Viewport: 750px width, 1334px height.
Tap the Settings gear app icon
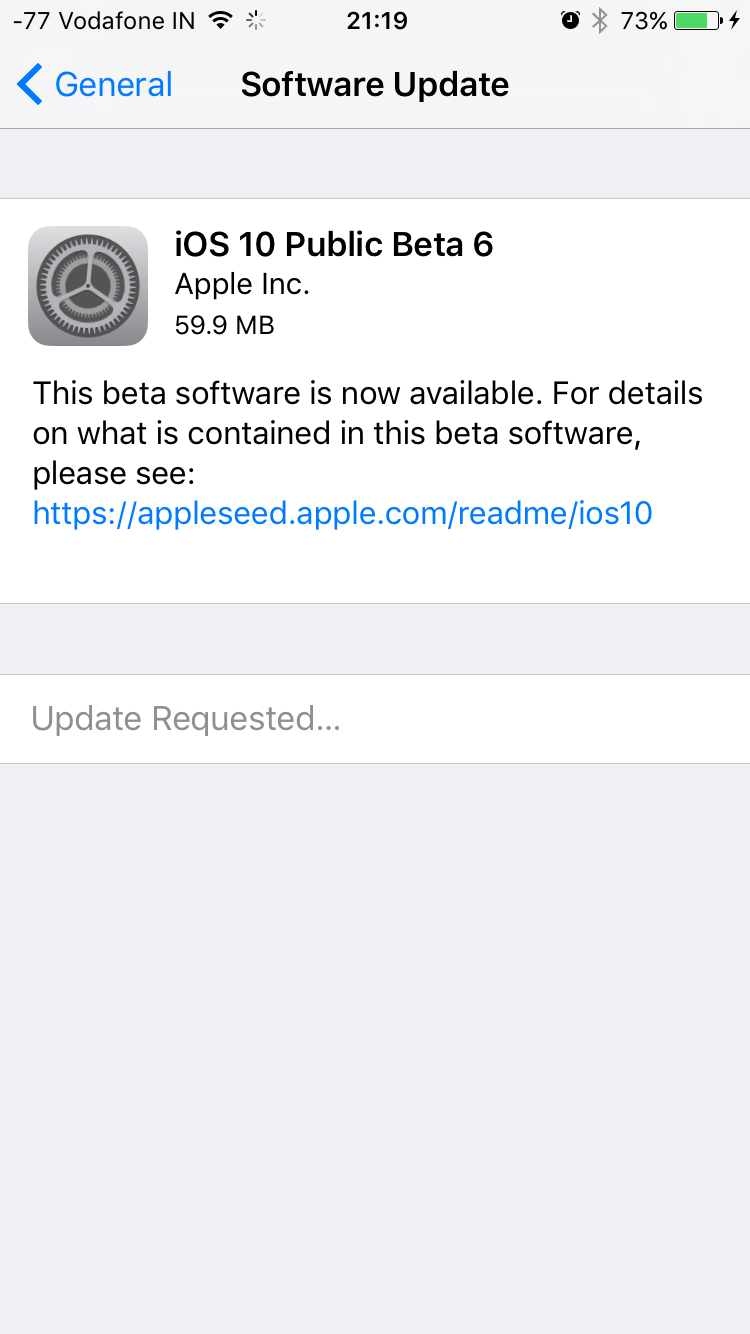click(88, 286)
